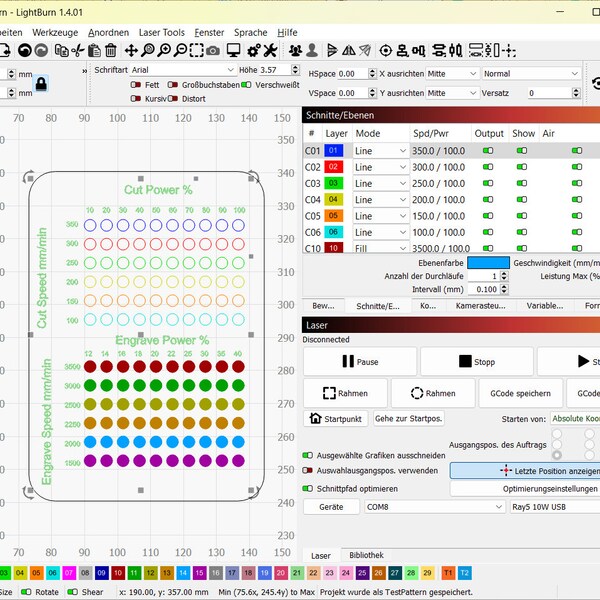Open the COM8 port dropdown
The height and width of the screenshot is (600, 600).
[x=435, y=507]
